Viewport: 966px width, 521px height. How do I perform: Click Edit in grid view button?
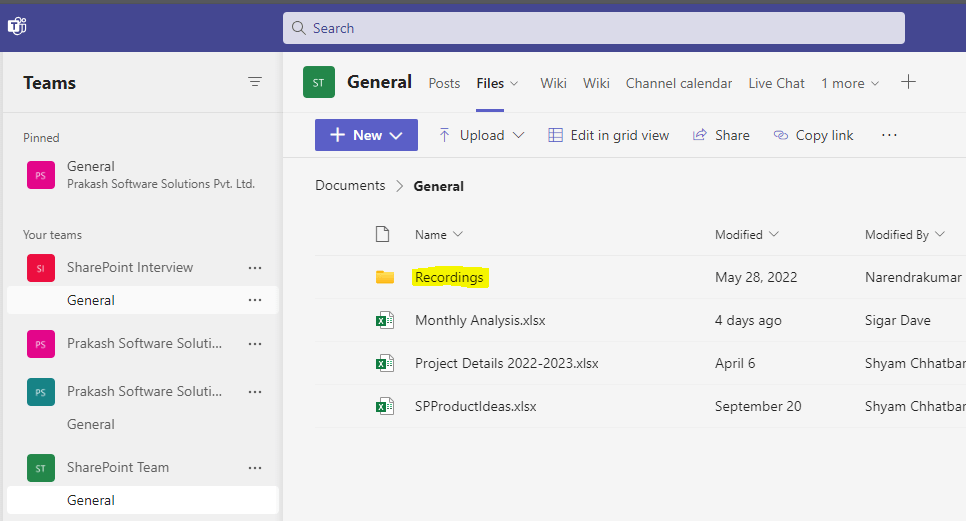[608, 135]
